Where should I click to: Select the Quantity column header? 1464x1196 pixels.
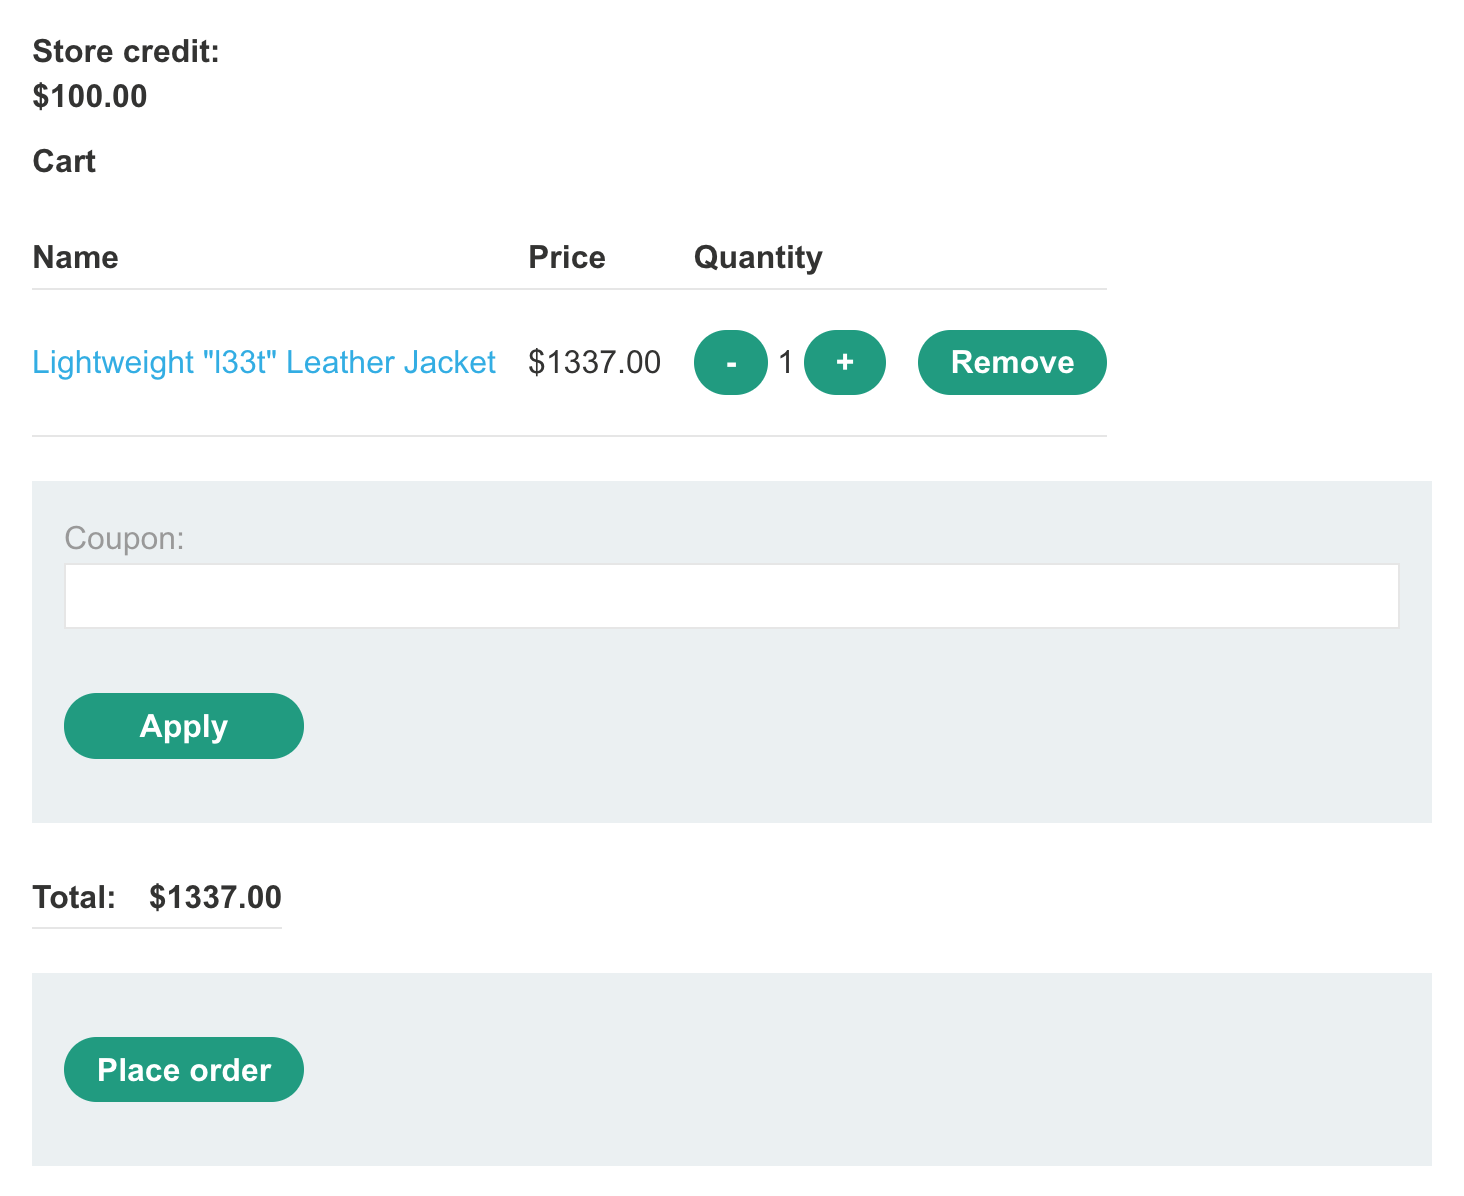coord(758,258)
